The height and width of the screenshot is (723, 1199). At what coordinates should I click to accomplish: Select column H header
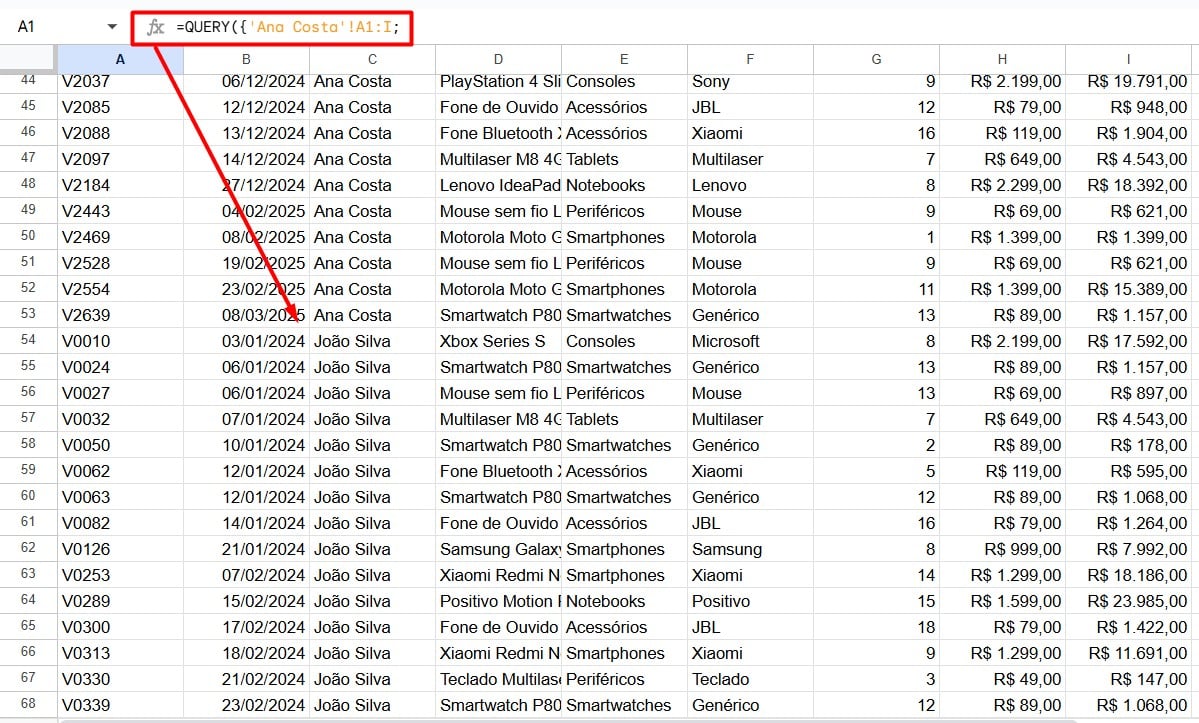pyautogui.click(x=1002, y=59)
